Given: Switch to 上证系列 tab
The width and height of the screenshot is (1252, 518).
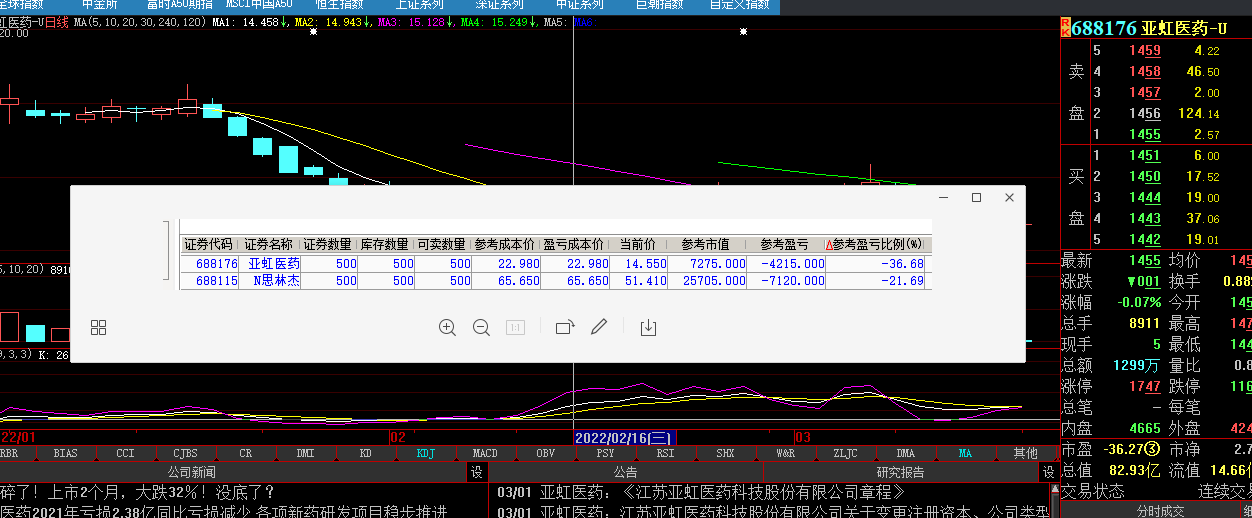Looking at the screenshot, I should click(x=419, y=5).
